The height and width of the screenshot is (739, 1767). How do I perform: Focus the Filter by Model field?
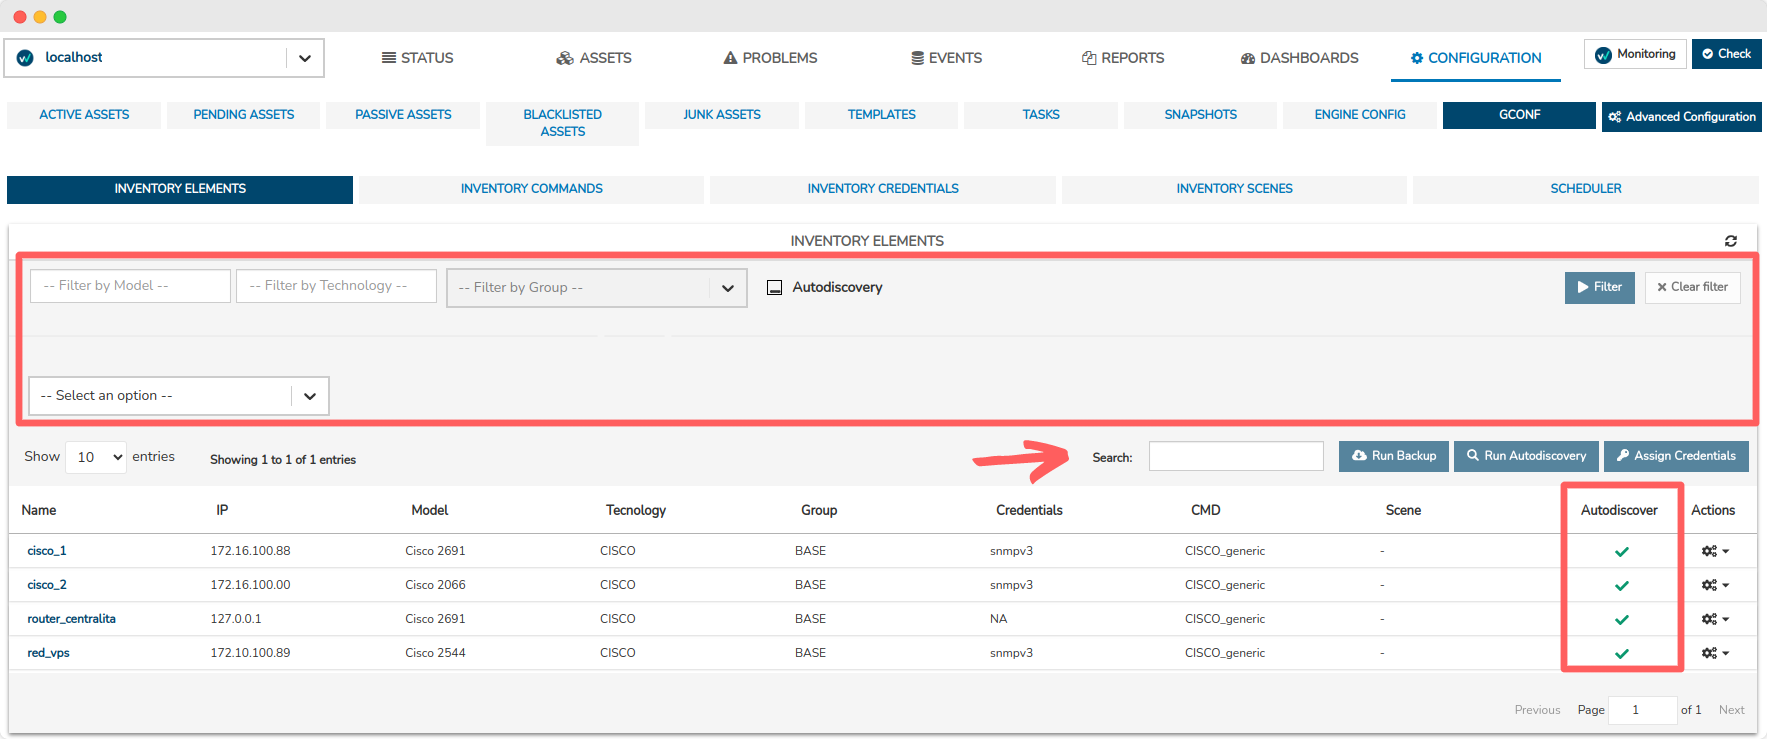coord(130,286)
